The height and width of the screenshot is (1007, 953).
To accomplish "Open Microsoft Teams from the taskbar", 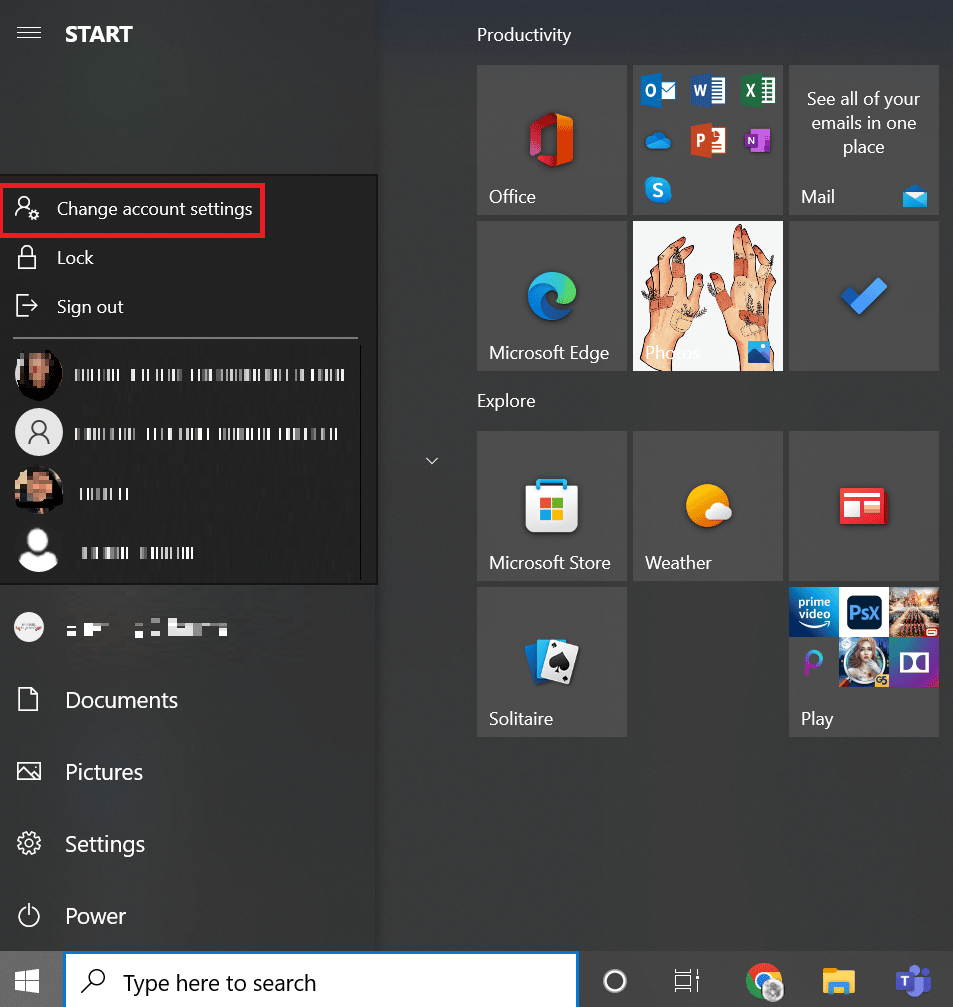I will click(x=913, y=981).
